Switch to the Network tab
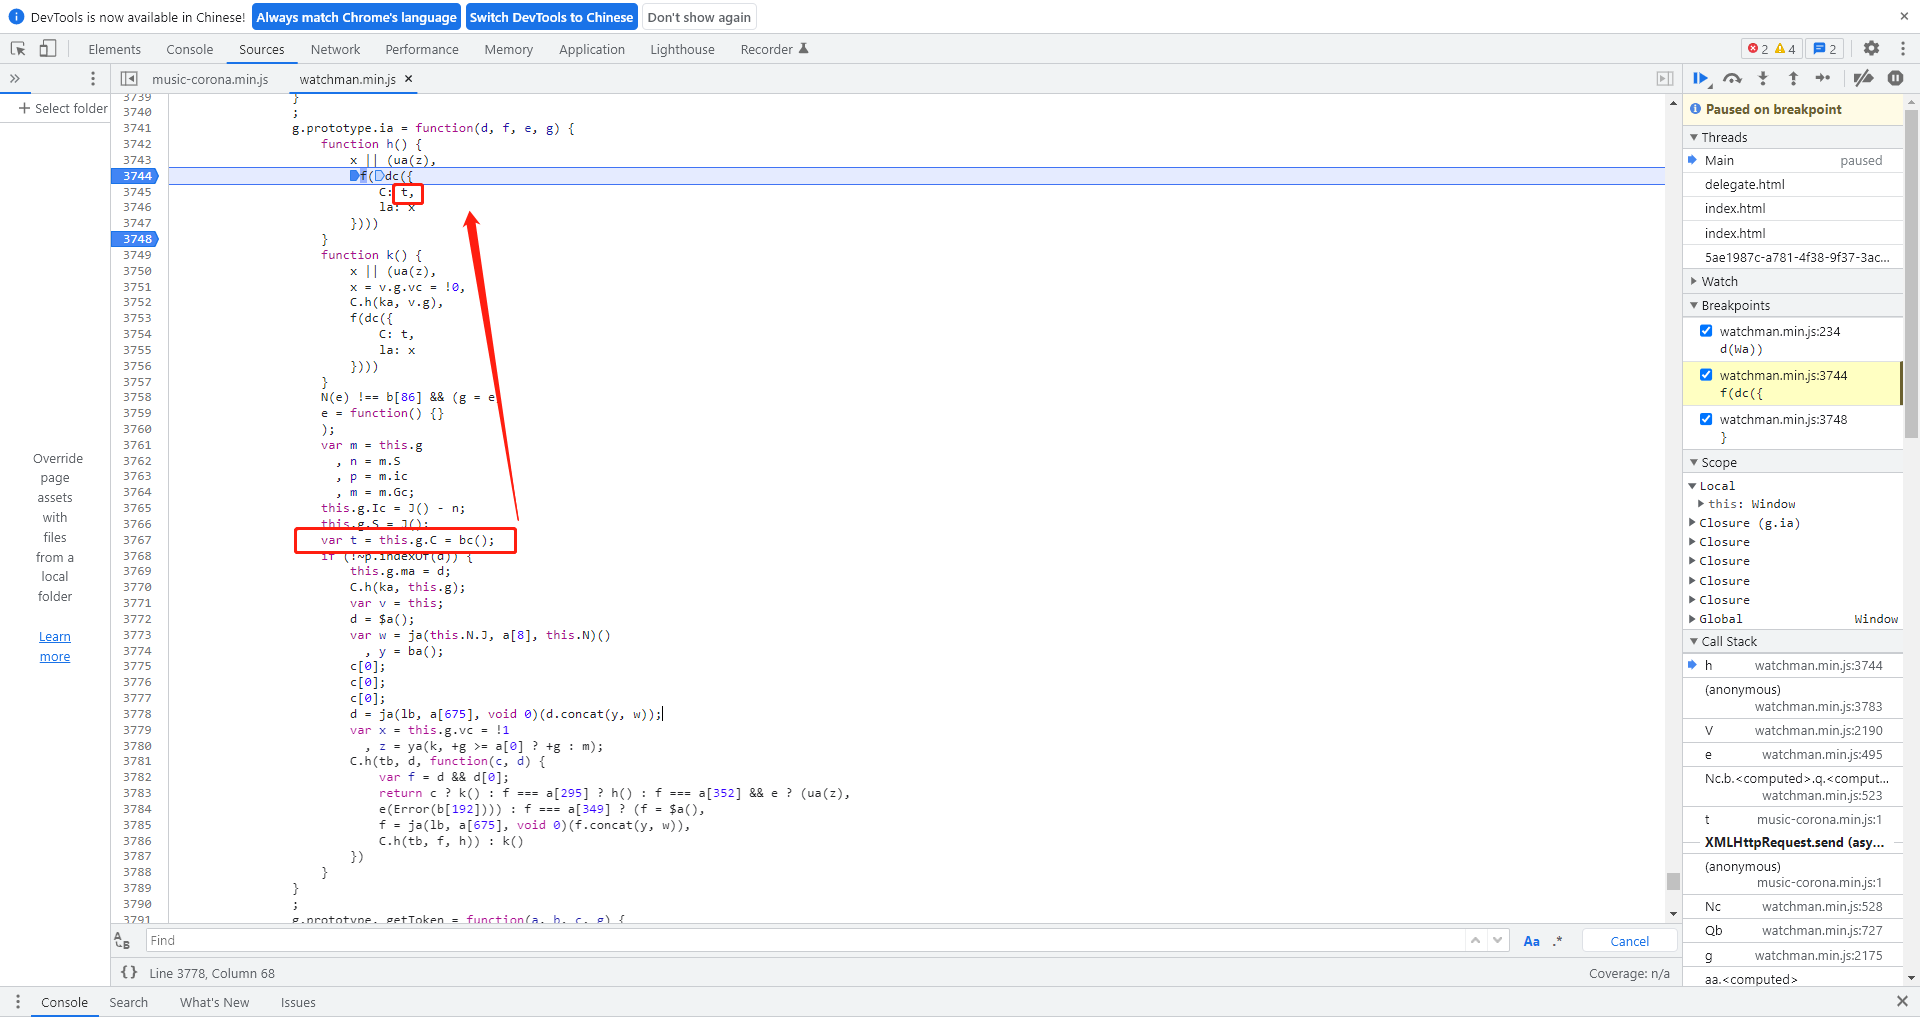The height and width of the screenshot is (1017, 1920). click(x=335, y=49)
